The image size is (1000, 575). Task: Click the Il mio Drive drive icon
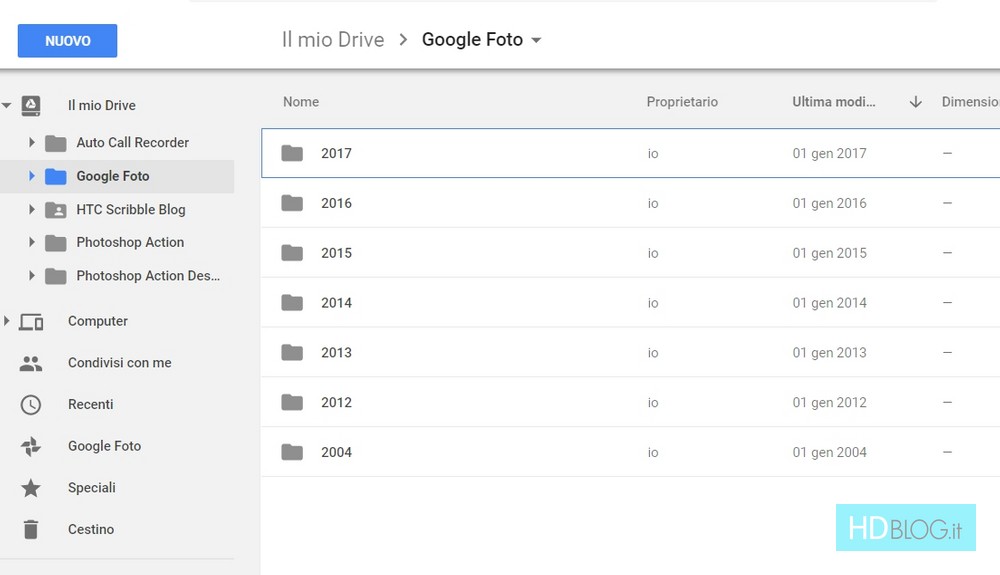[31, 105]
